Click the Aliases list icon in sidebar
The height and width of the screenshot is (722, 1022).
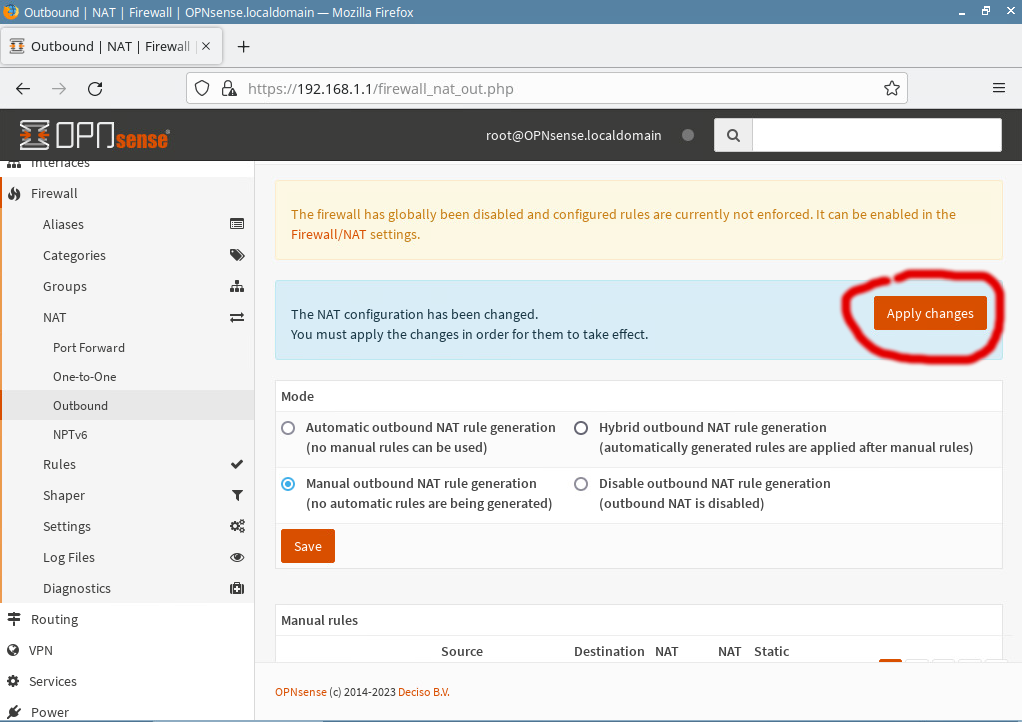tap(237, 225)
